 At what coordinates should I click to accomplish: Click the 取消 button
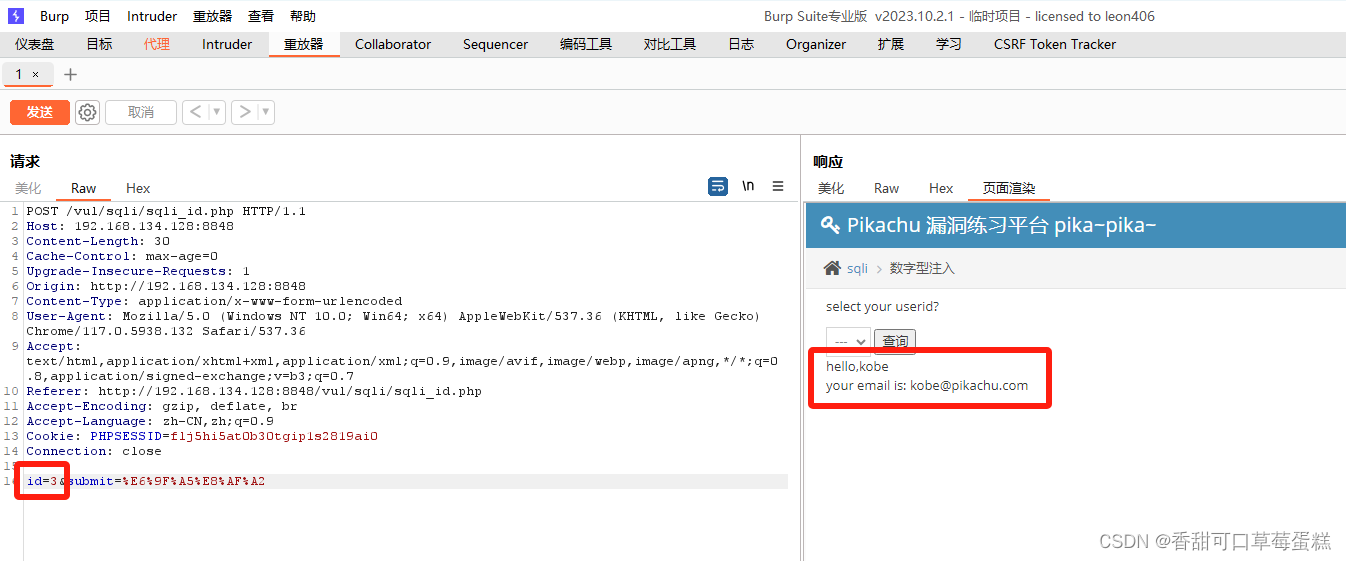tap(141, 112)
